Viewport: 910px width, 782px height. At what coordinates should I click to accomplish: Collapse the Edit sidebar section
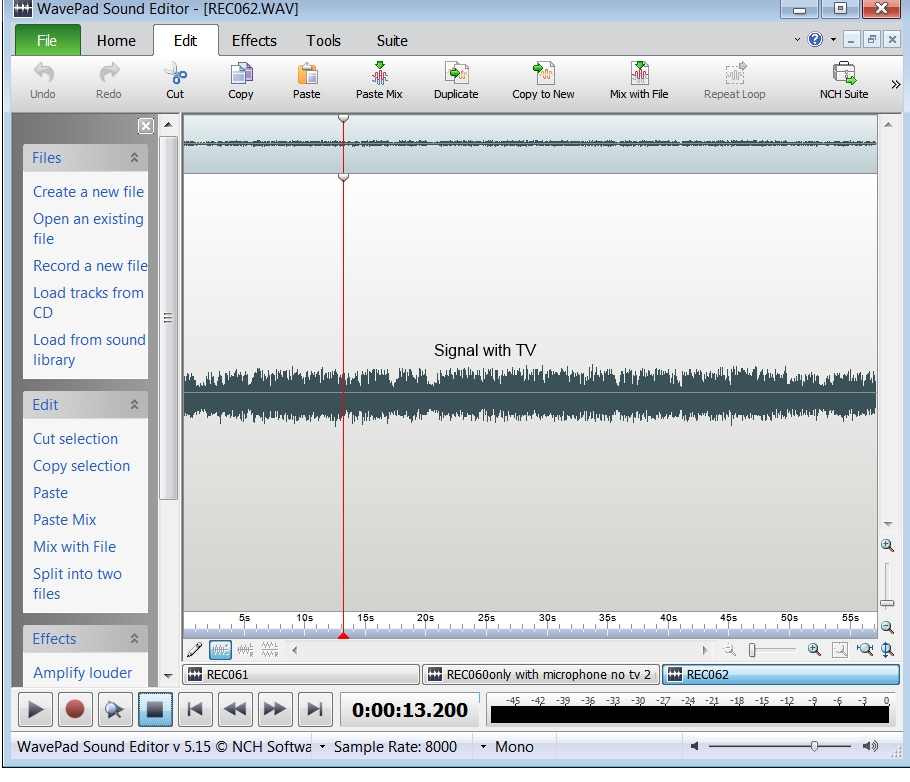click(x=134, y=405)
